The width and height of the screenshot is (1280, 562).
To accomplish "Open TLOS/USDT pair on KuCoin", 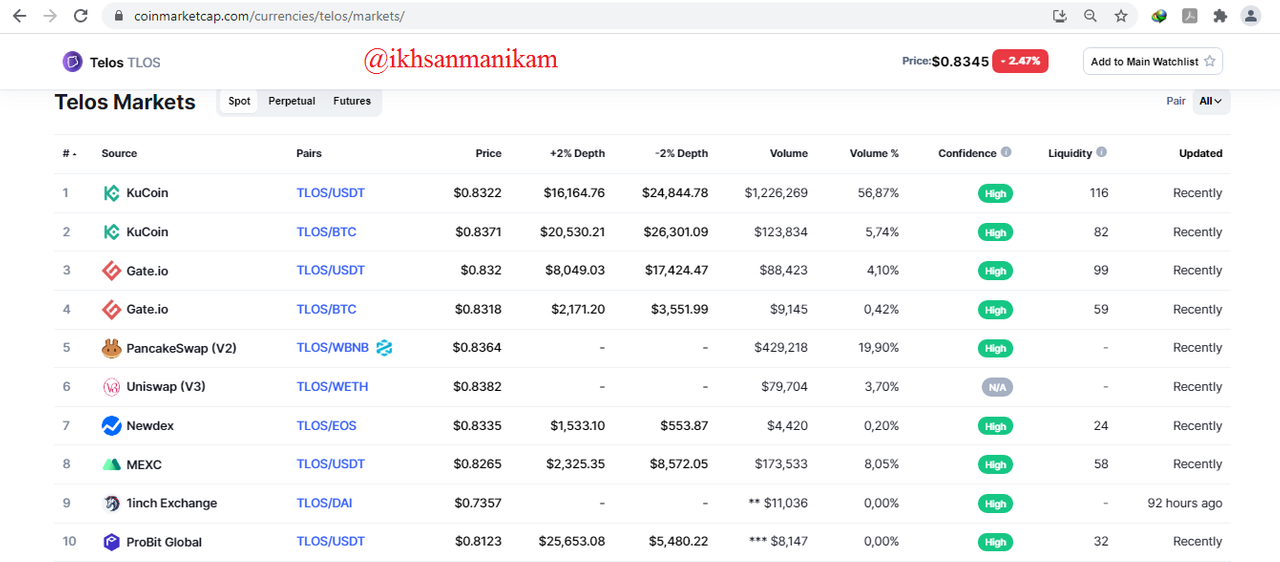I will 331,193.
